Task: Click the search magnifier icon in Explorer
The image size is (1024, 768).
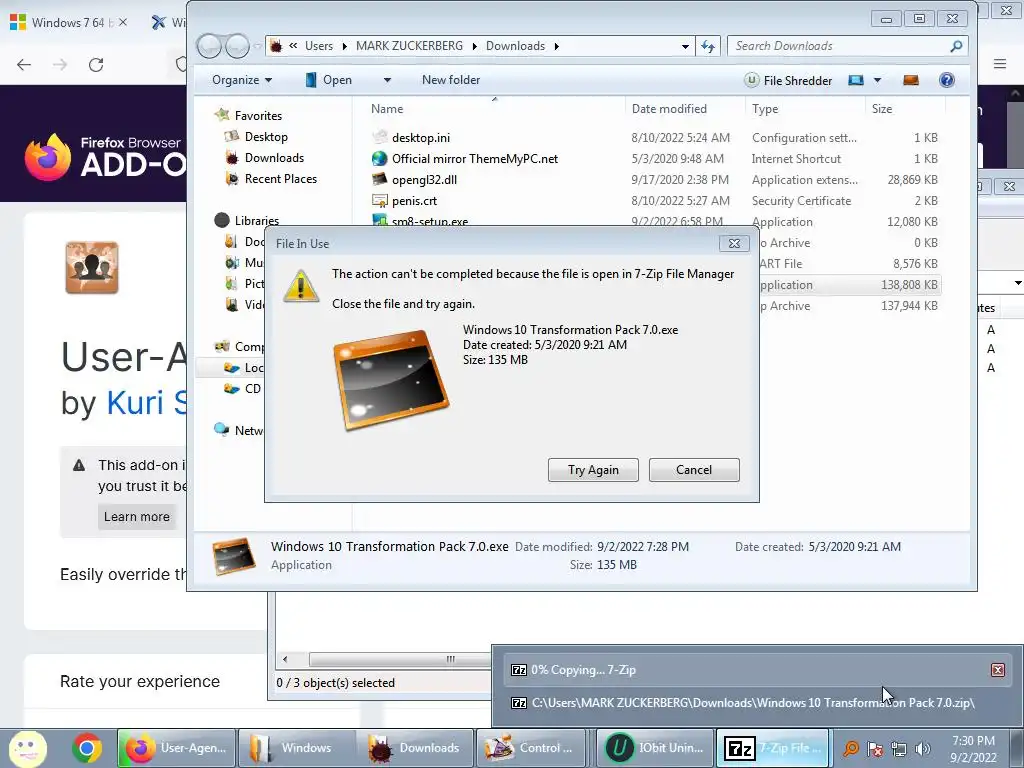Action: coord(956,46)
